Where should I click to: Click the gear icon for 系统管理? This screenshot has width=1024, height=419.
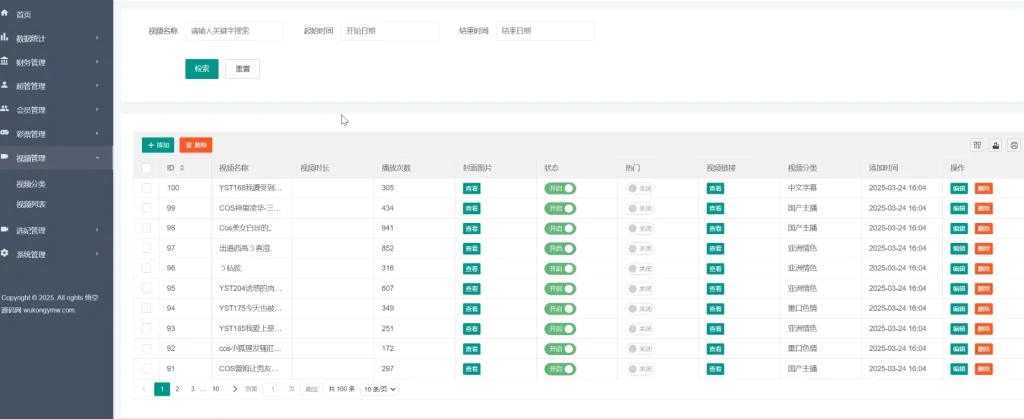6,254
